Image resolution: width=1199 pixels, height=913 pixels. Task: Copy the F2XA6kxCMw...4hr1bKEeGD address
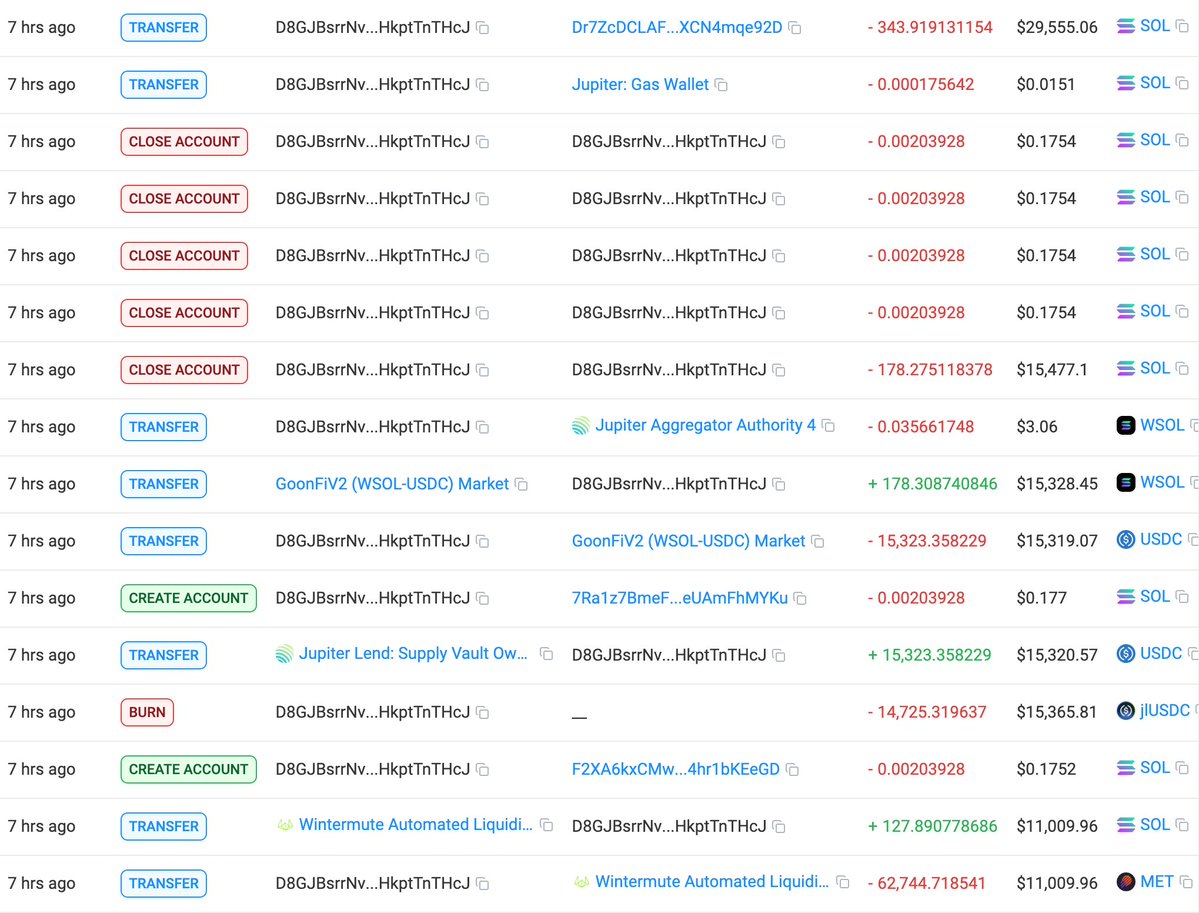click(x=793, y=770)
